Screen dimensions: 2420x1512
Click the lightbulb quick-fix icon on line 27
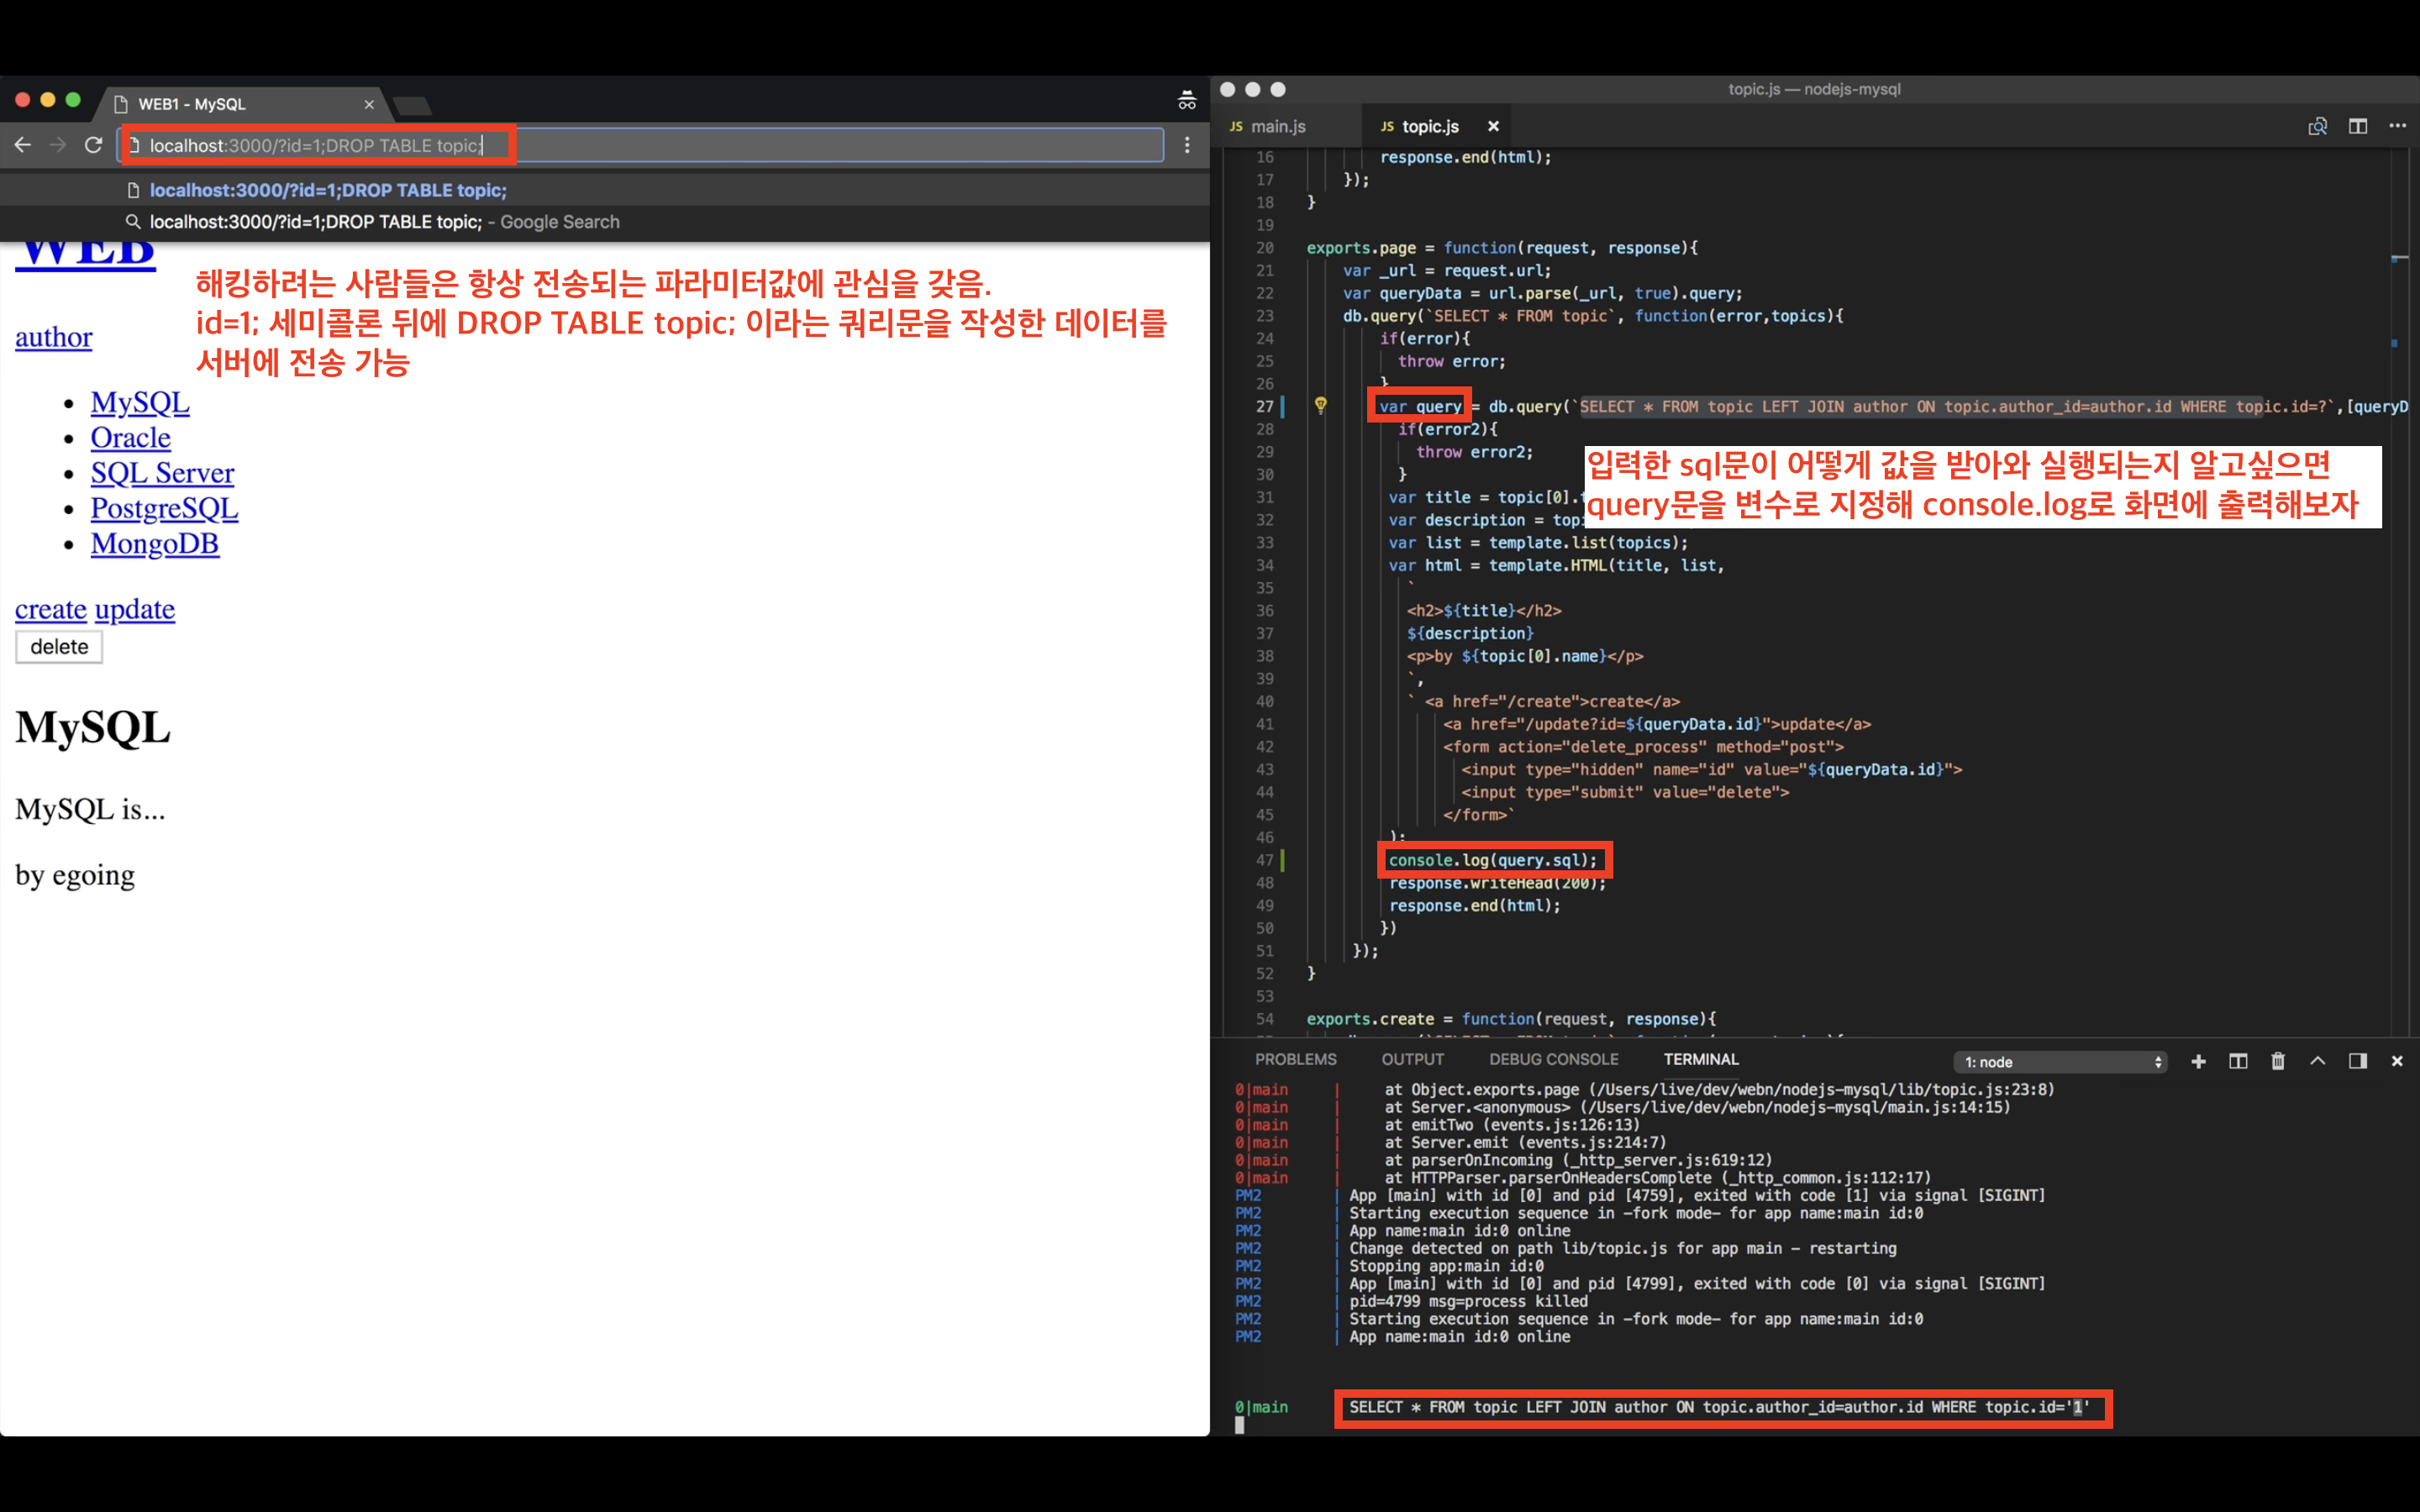1320,405
